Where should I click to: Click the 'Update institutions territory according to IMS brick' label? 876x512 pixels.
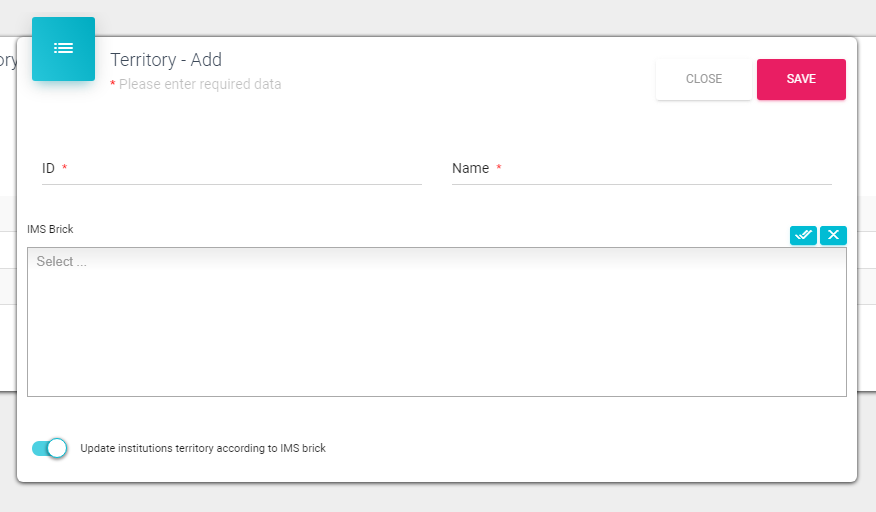click(x=203, y=448)
